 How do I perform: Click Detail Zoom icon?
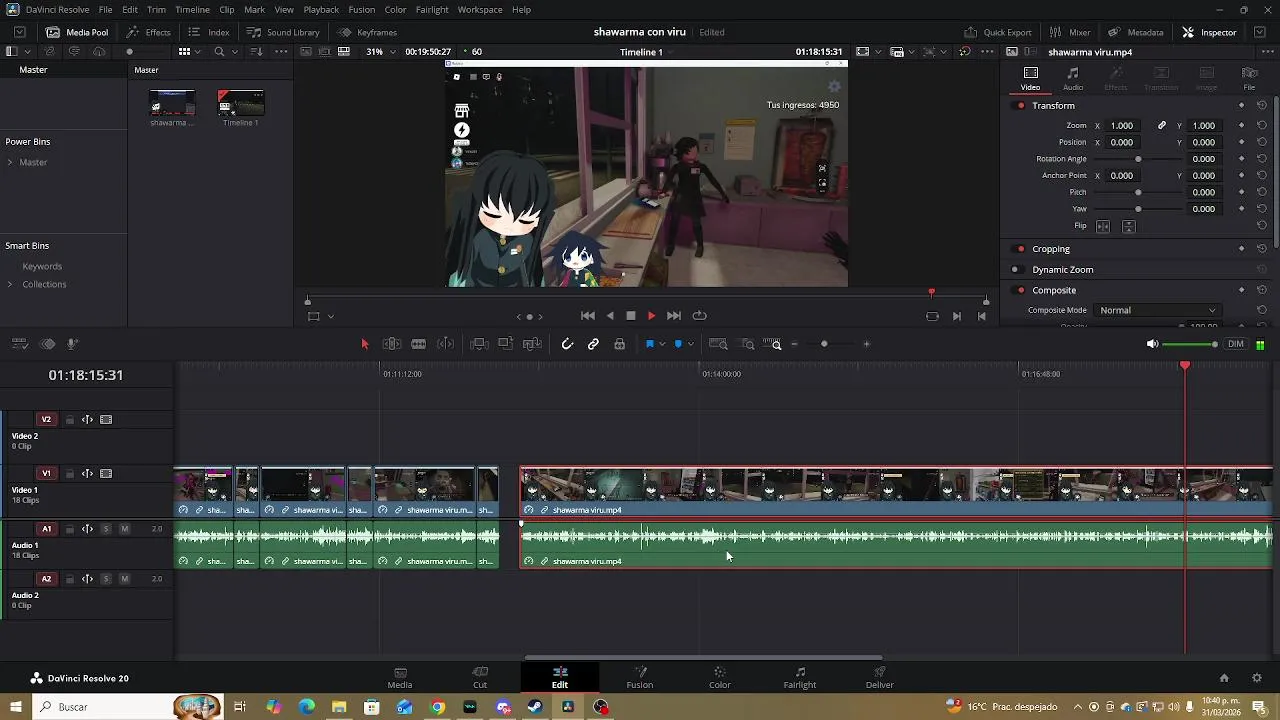click(748, 344)
